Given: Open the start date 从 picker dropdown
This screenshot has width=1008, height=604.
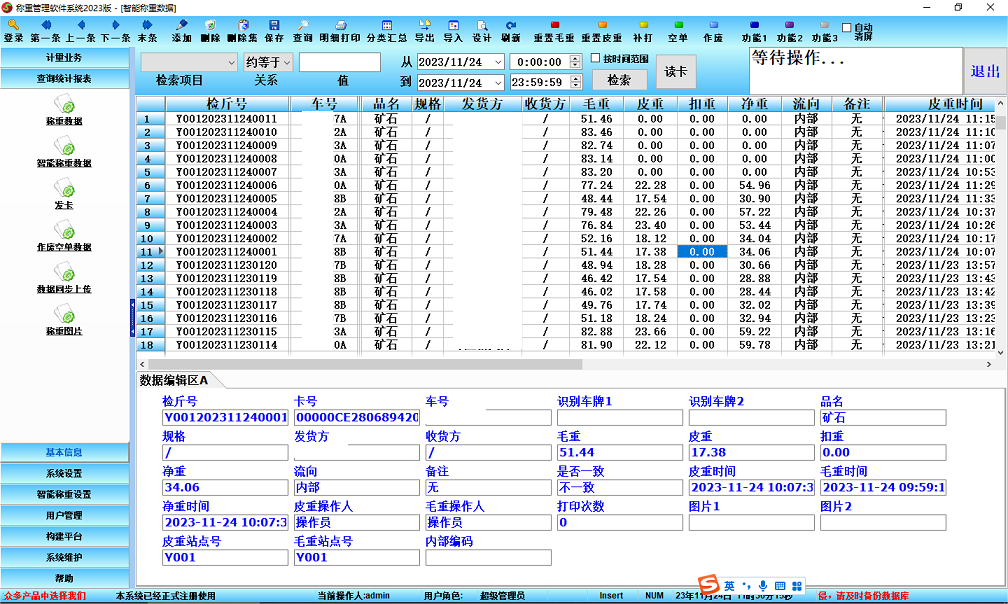Looking at the screenshot, I should tap(500, 62).
